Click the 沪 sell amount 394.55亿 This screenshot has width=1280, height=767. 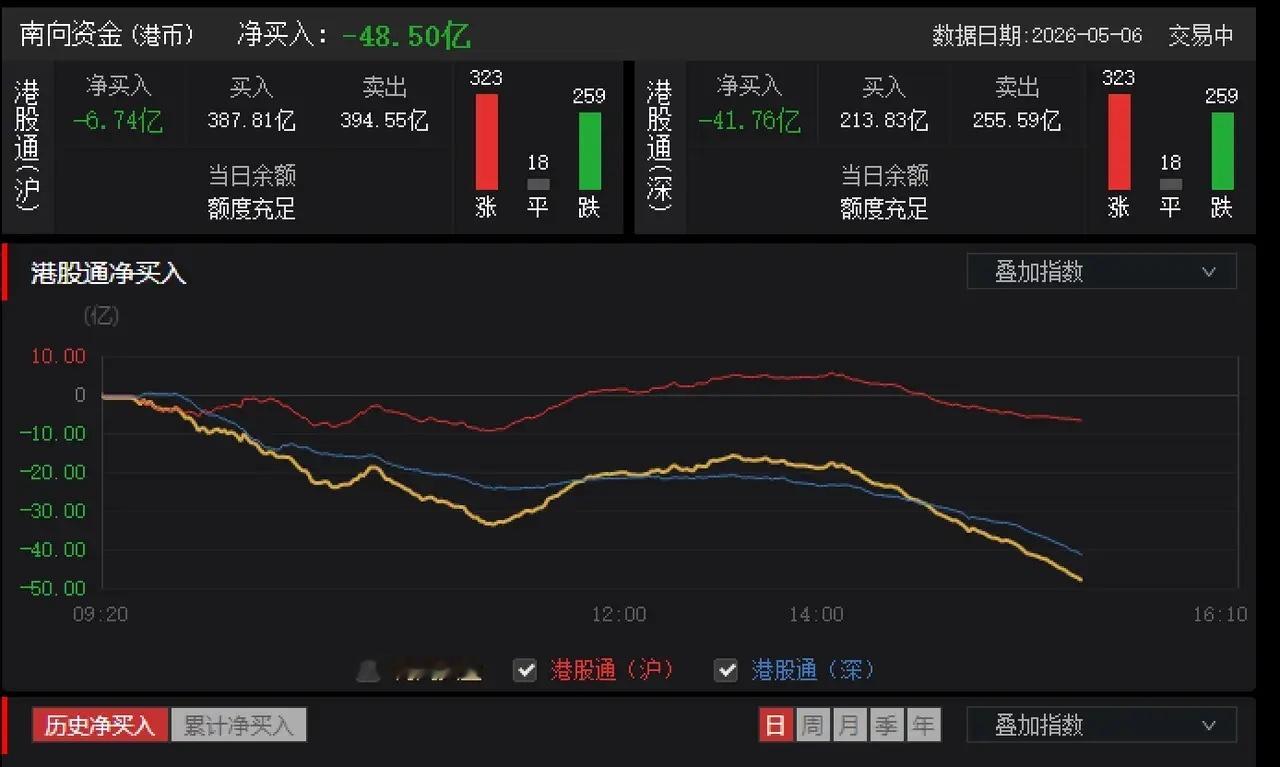coord(384,121)
